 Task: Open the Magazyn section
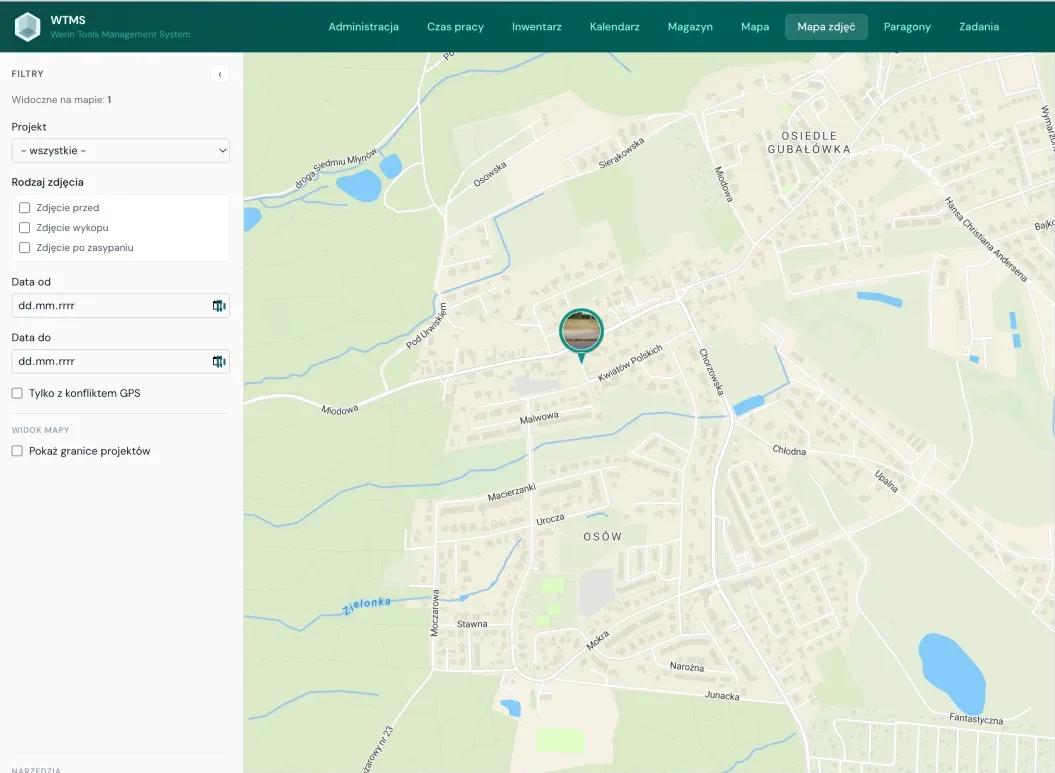690,27
